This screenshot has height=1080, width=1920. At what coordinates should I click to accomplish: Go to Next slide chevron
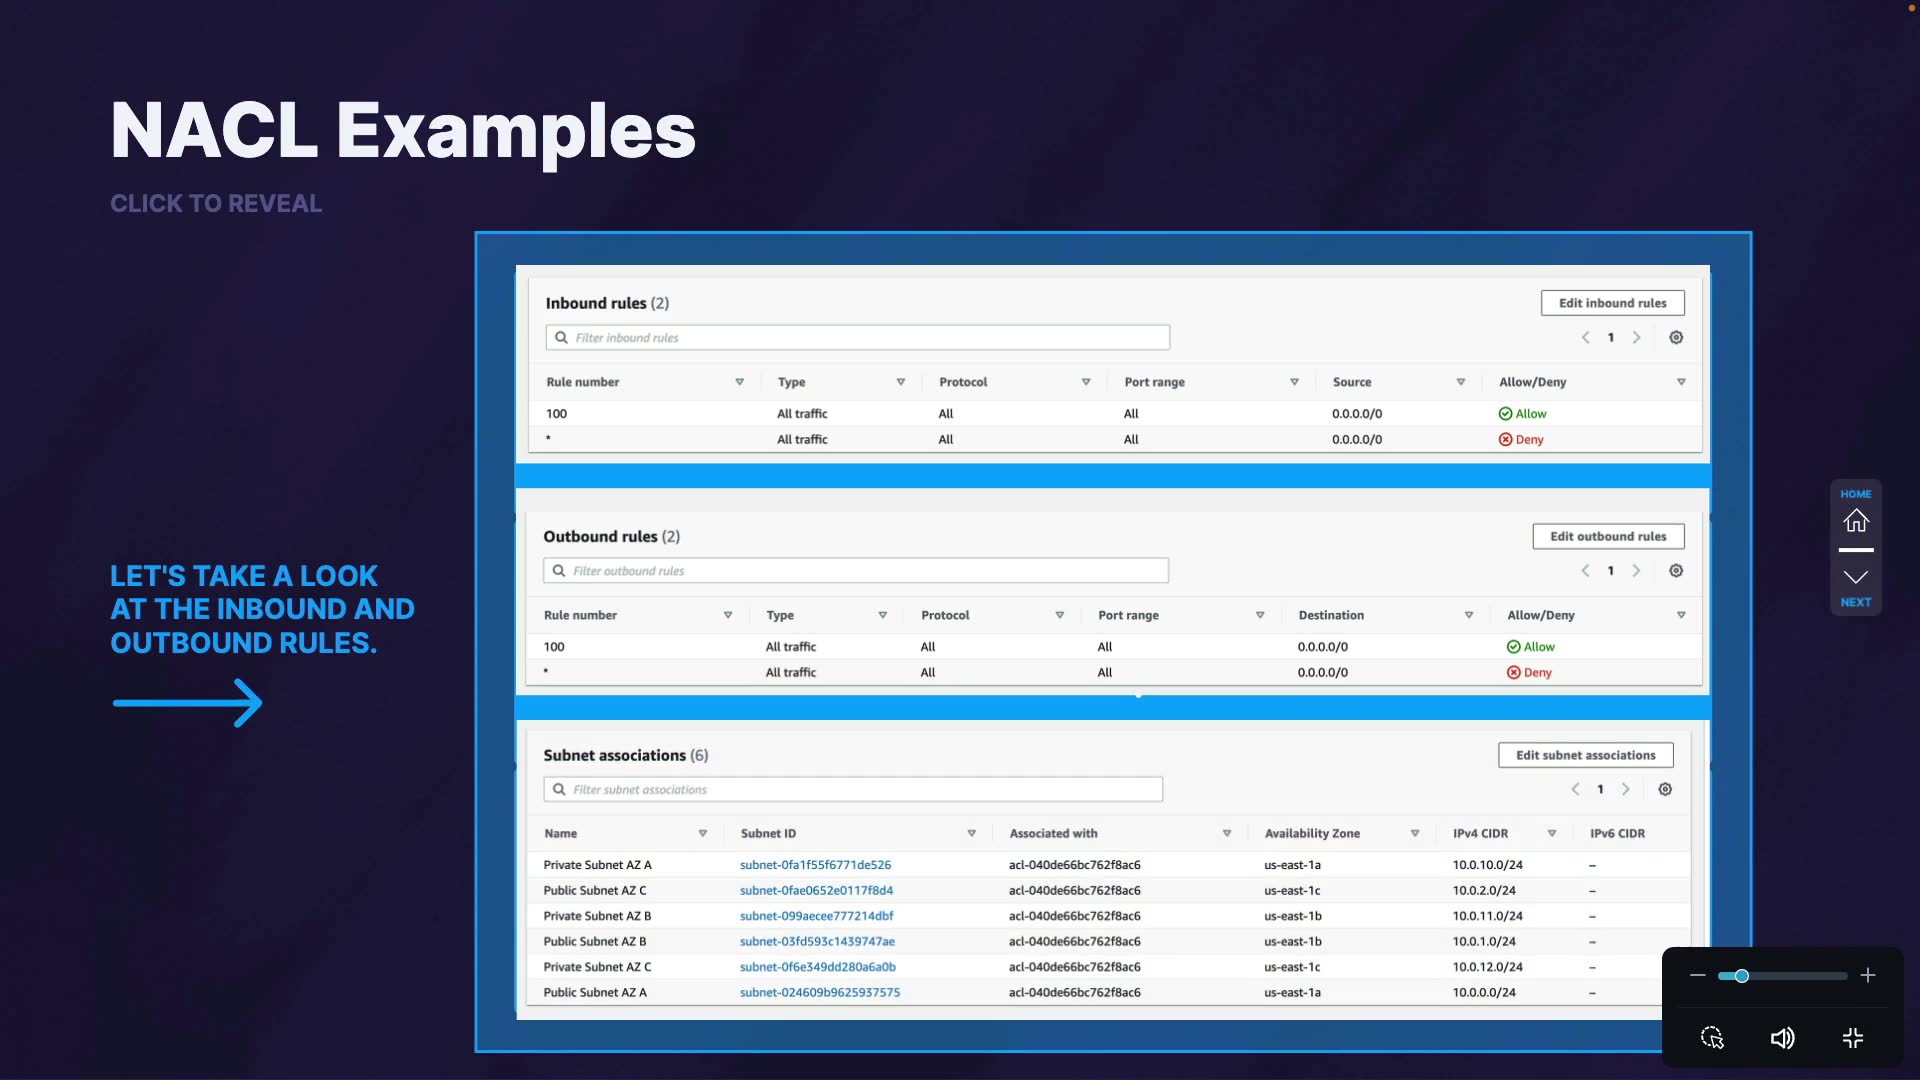[1856, 578]
